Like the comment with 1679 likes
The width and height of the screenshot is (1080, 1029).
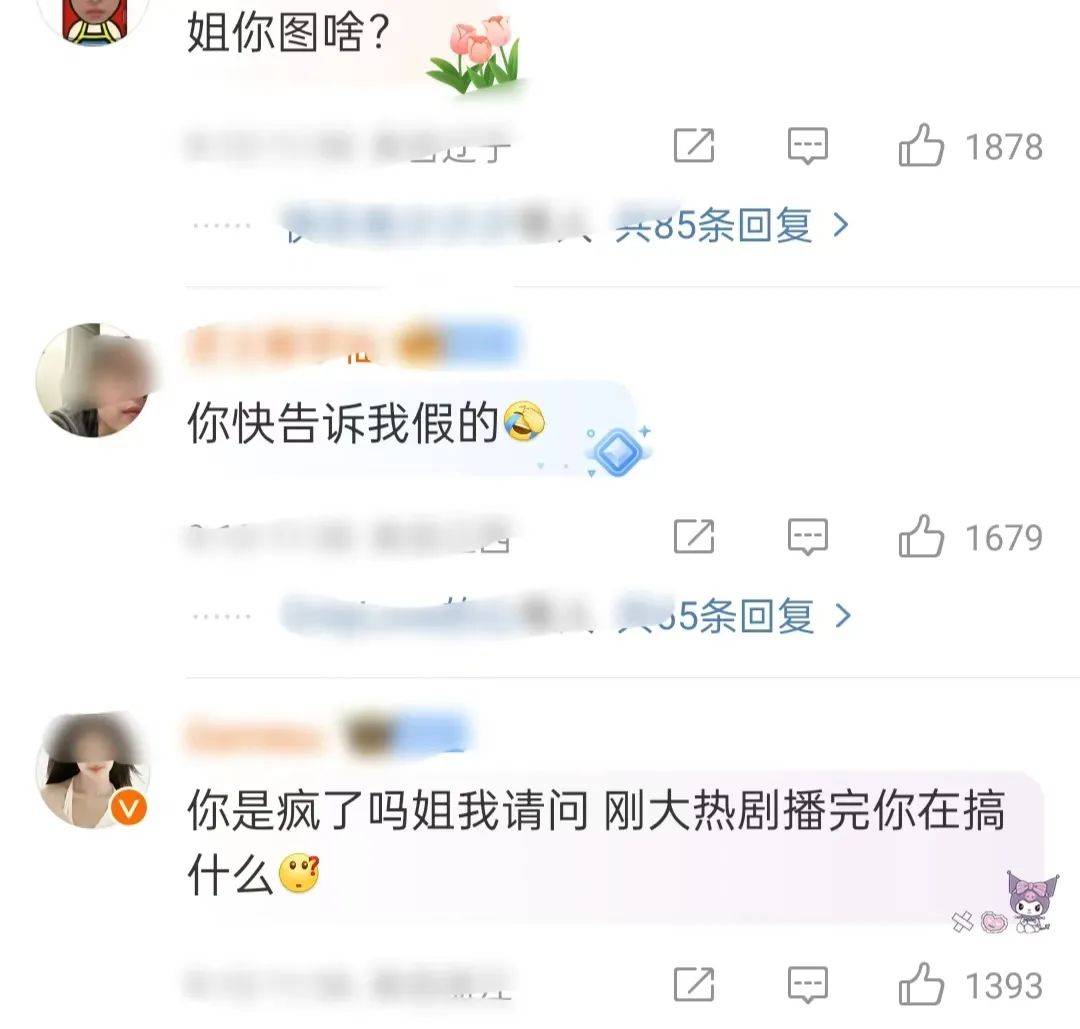(x=920, y=537)
